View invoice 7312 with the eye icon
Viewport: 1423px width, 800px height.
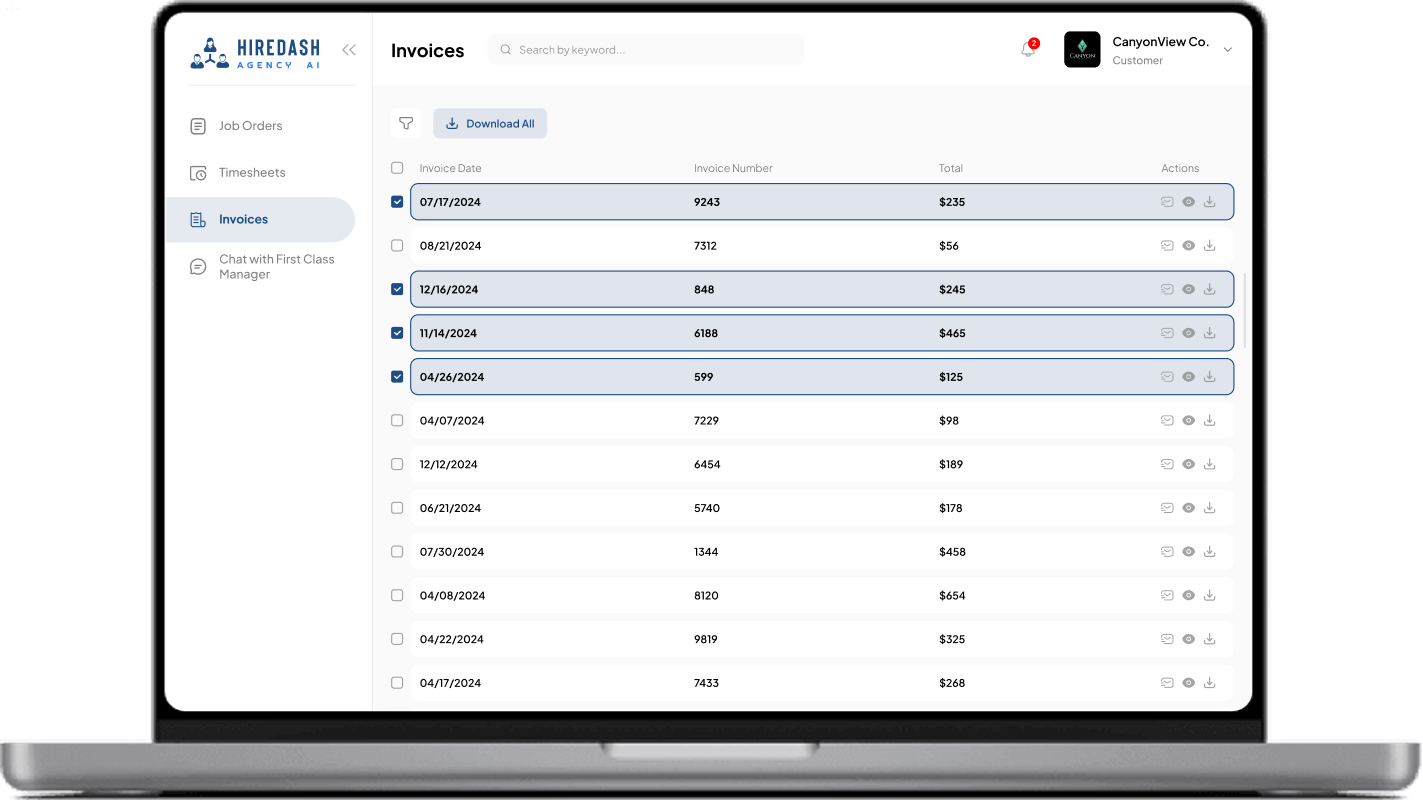coord(1189,246)
